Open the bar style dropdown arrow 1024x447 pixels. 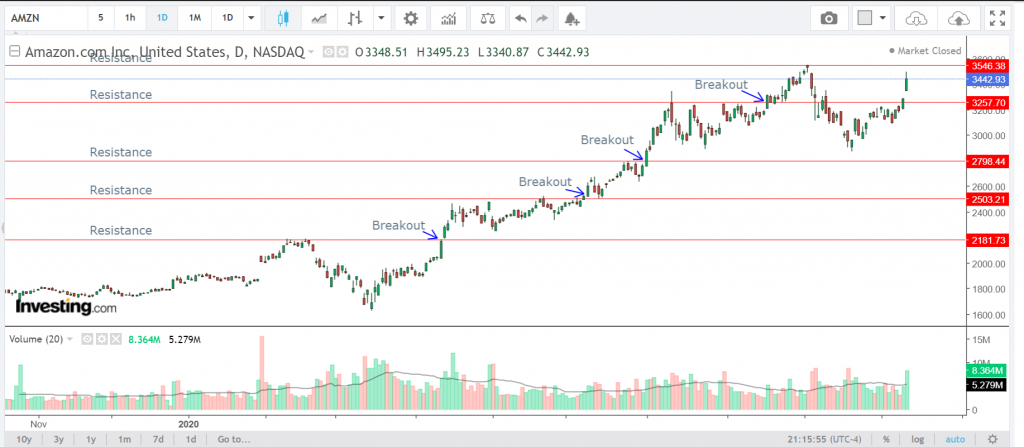(382, 18)
